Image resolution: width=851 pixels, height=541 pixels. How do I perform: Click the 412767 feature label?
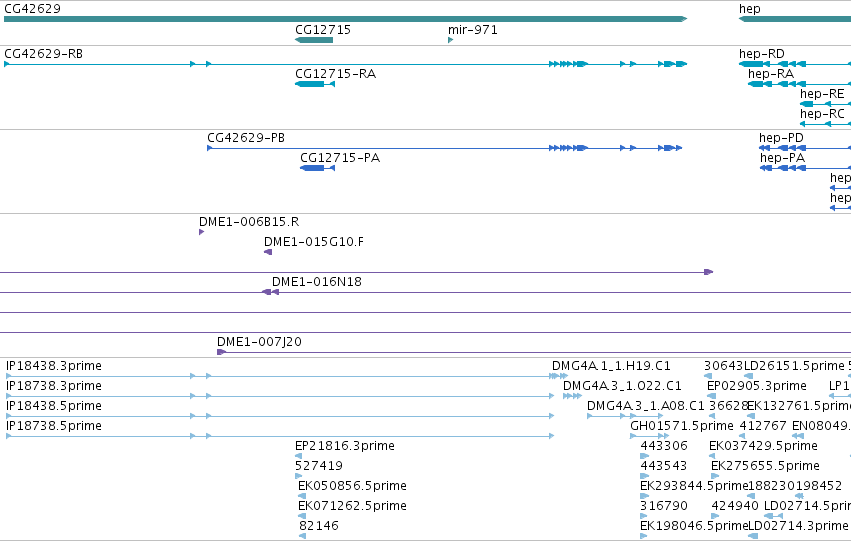coord(763,426)
